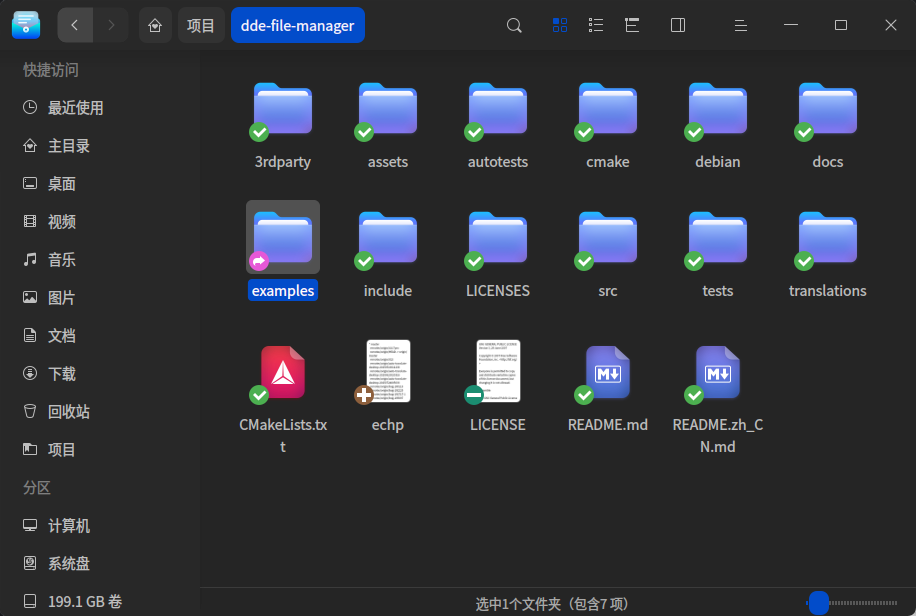The width and height of the screenshot is (916, 616).
Task: Switch to list view
Action: point(596,25)
